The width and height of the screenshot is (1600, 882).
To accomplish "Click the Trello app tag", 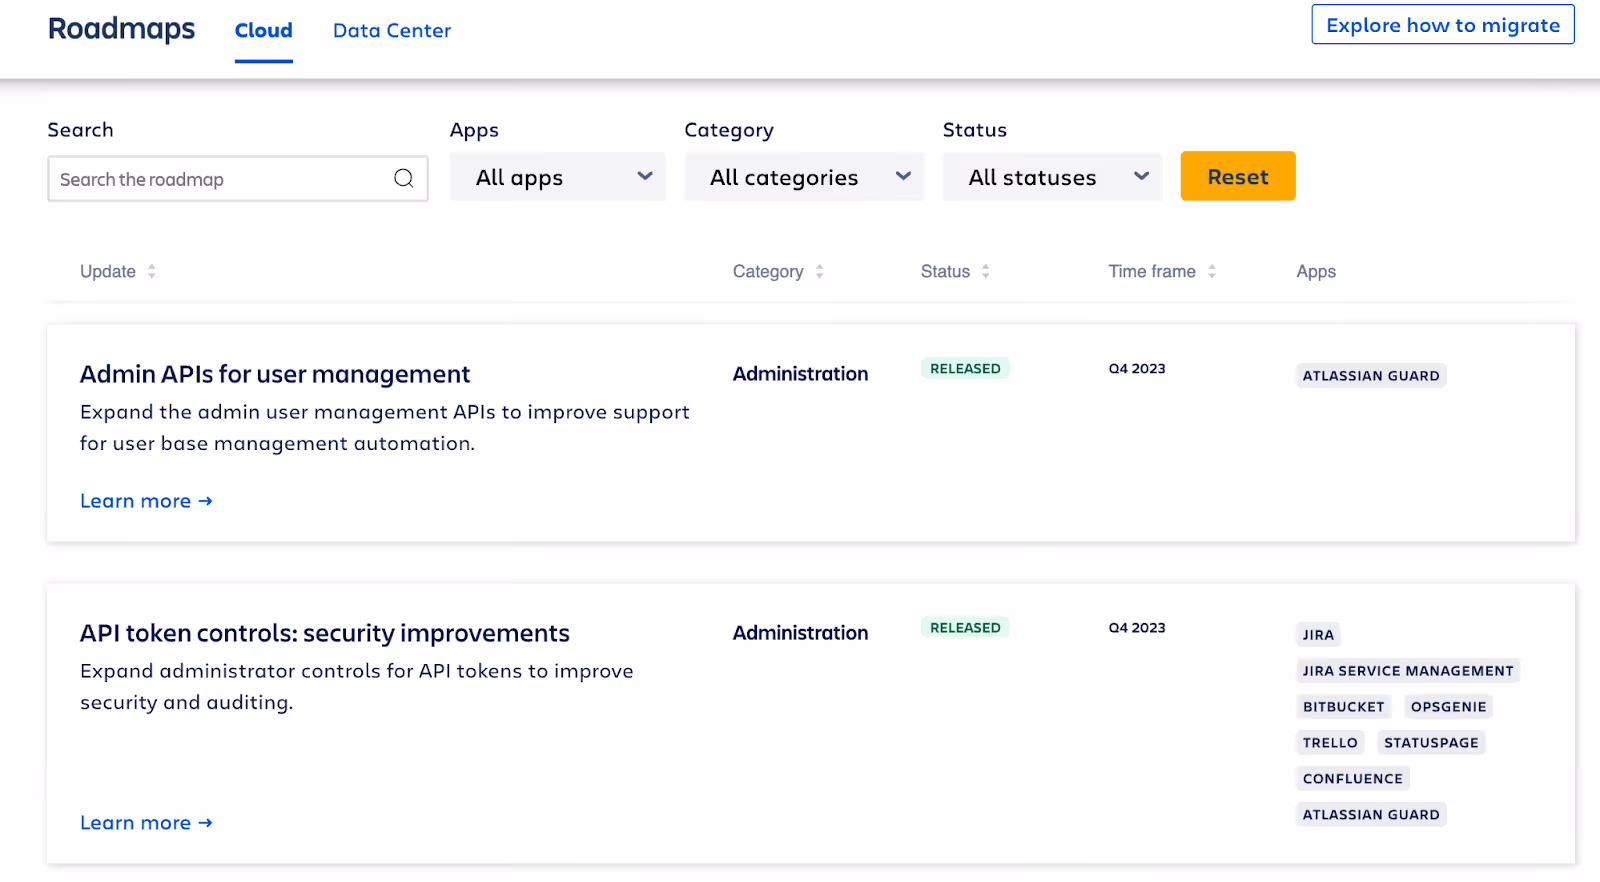I will click(1330, 743).
